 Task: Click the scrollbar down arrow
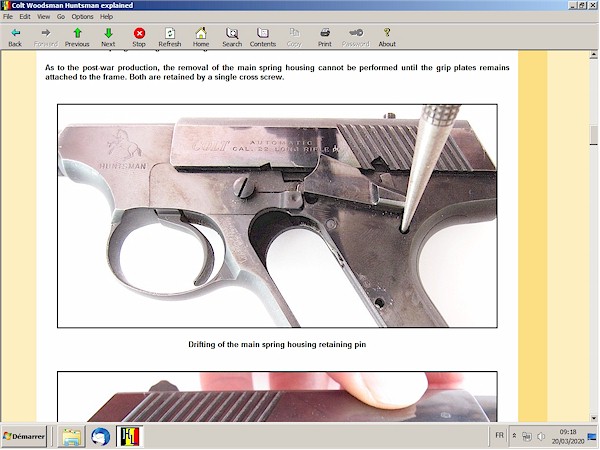(x=593, y=418)
